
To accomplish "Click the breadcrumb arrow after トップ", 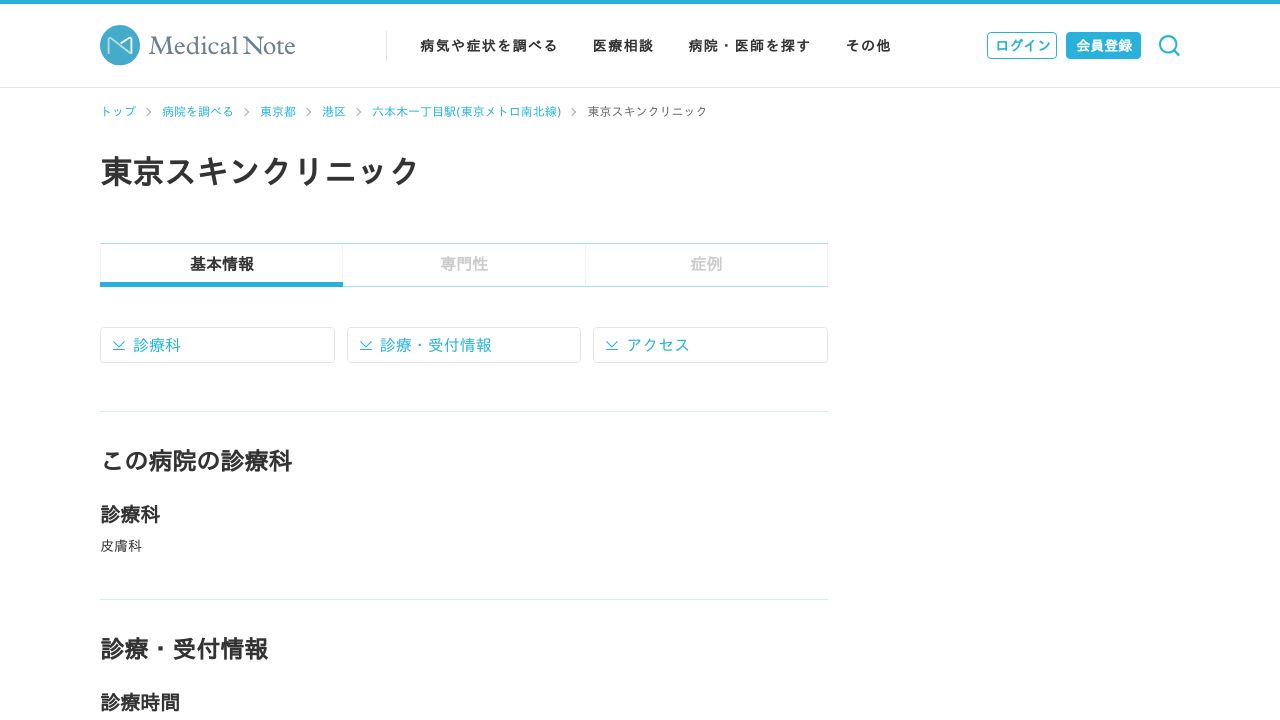I will click(147, 112).
